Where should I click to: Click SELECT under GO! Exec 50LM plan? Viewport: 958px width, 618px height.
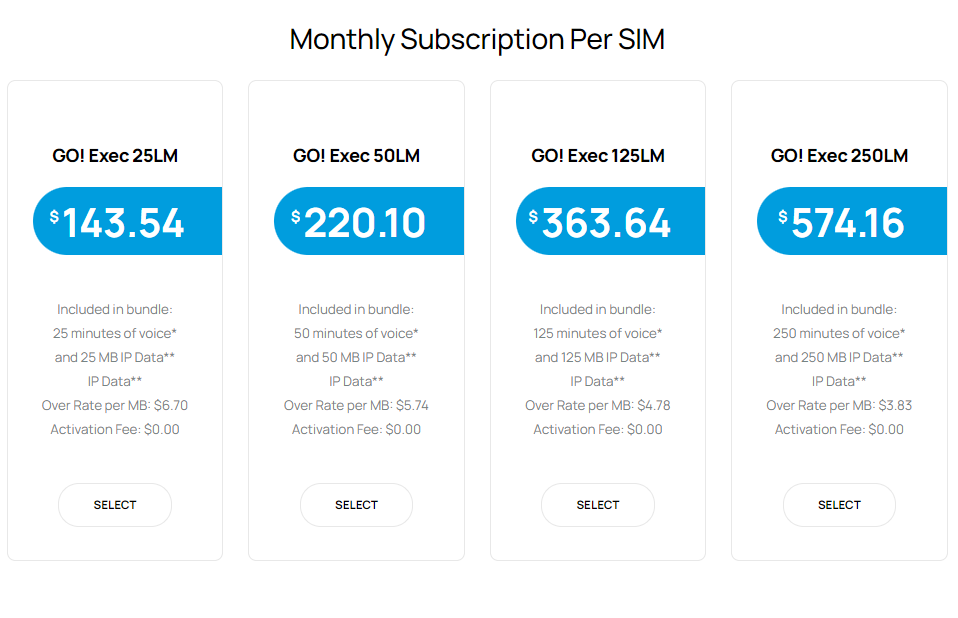[356, 505]
